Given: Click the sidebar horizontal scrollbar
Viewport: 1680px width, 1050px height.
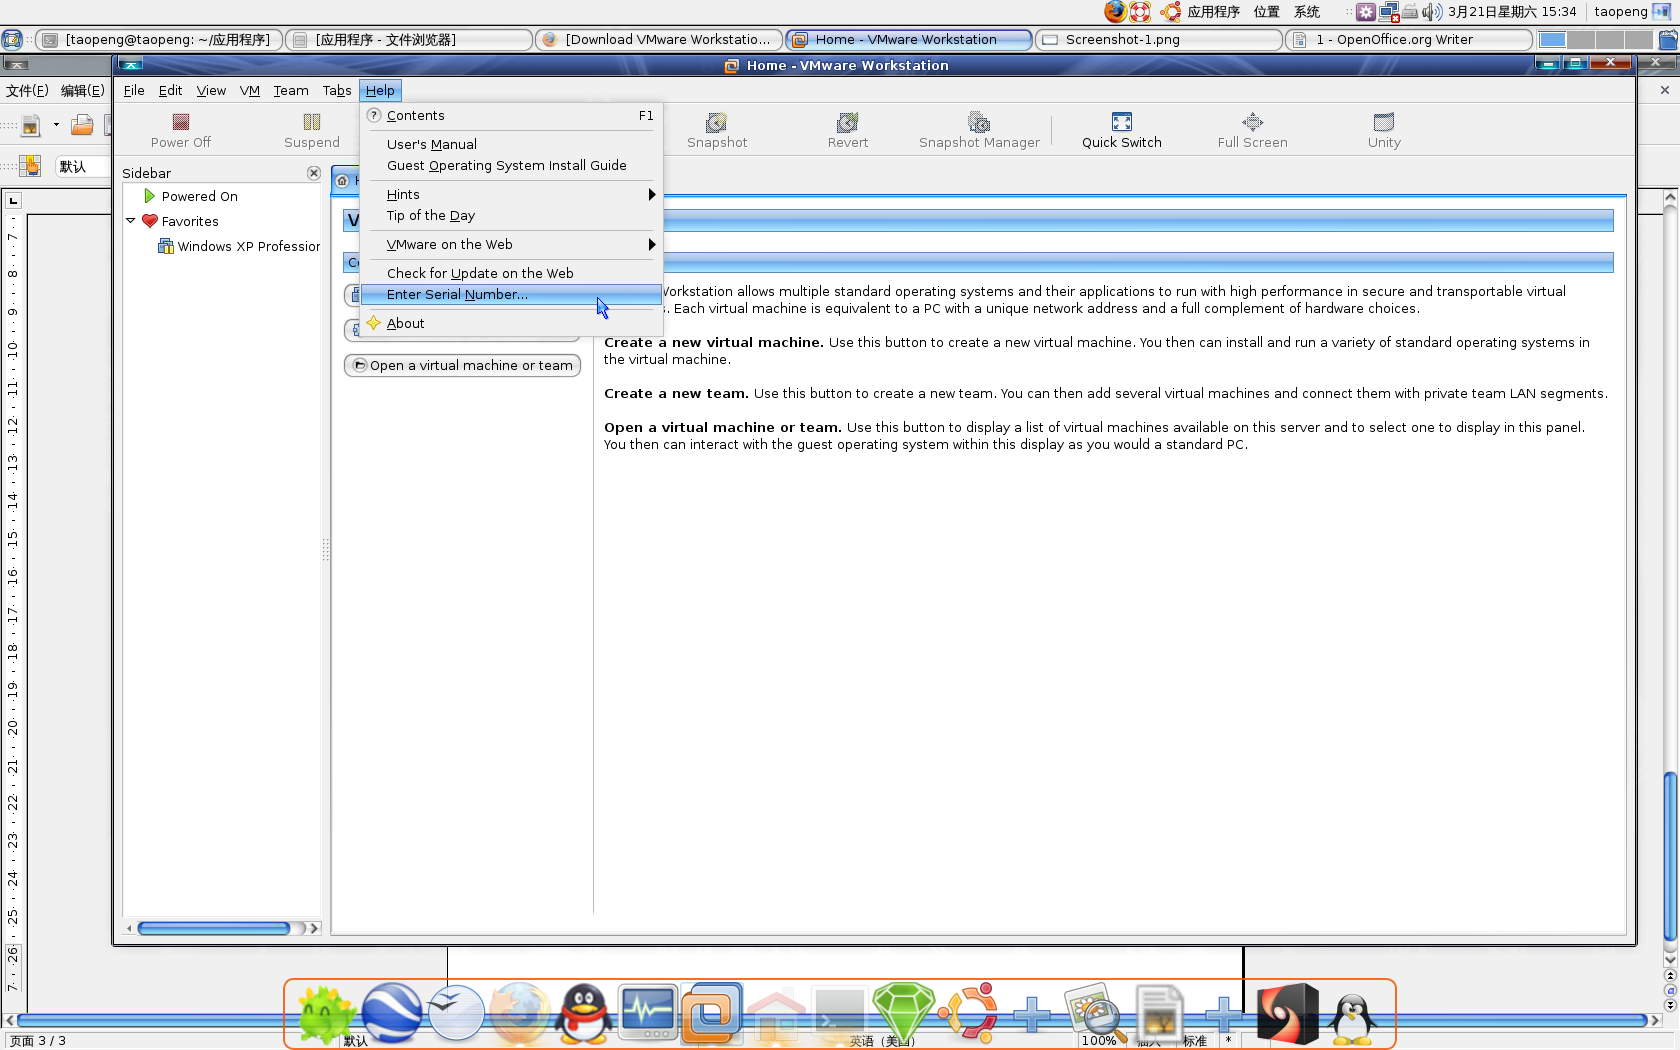Looking at the screenshot, I should [x=213, y=929].
